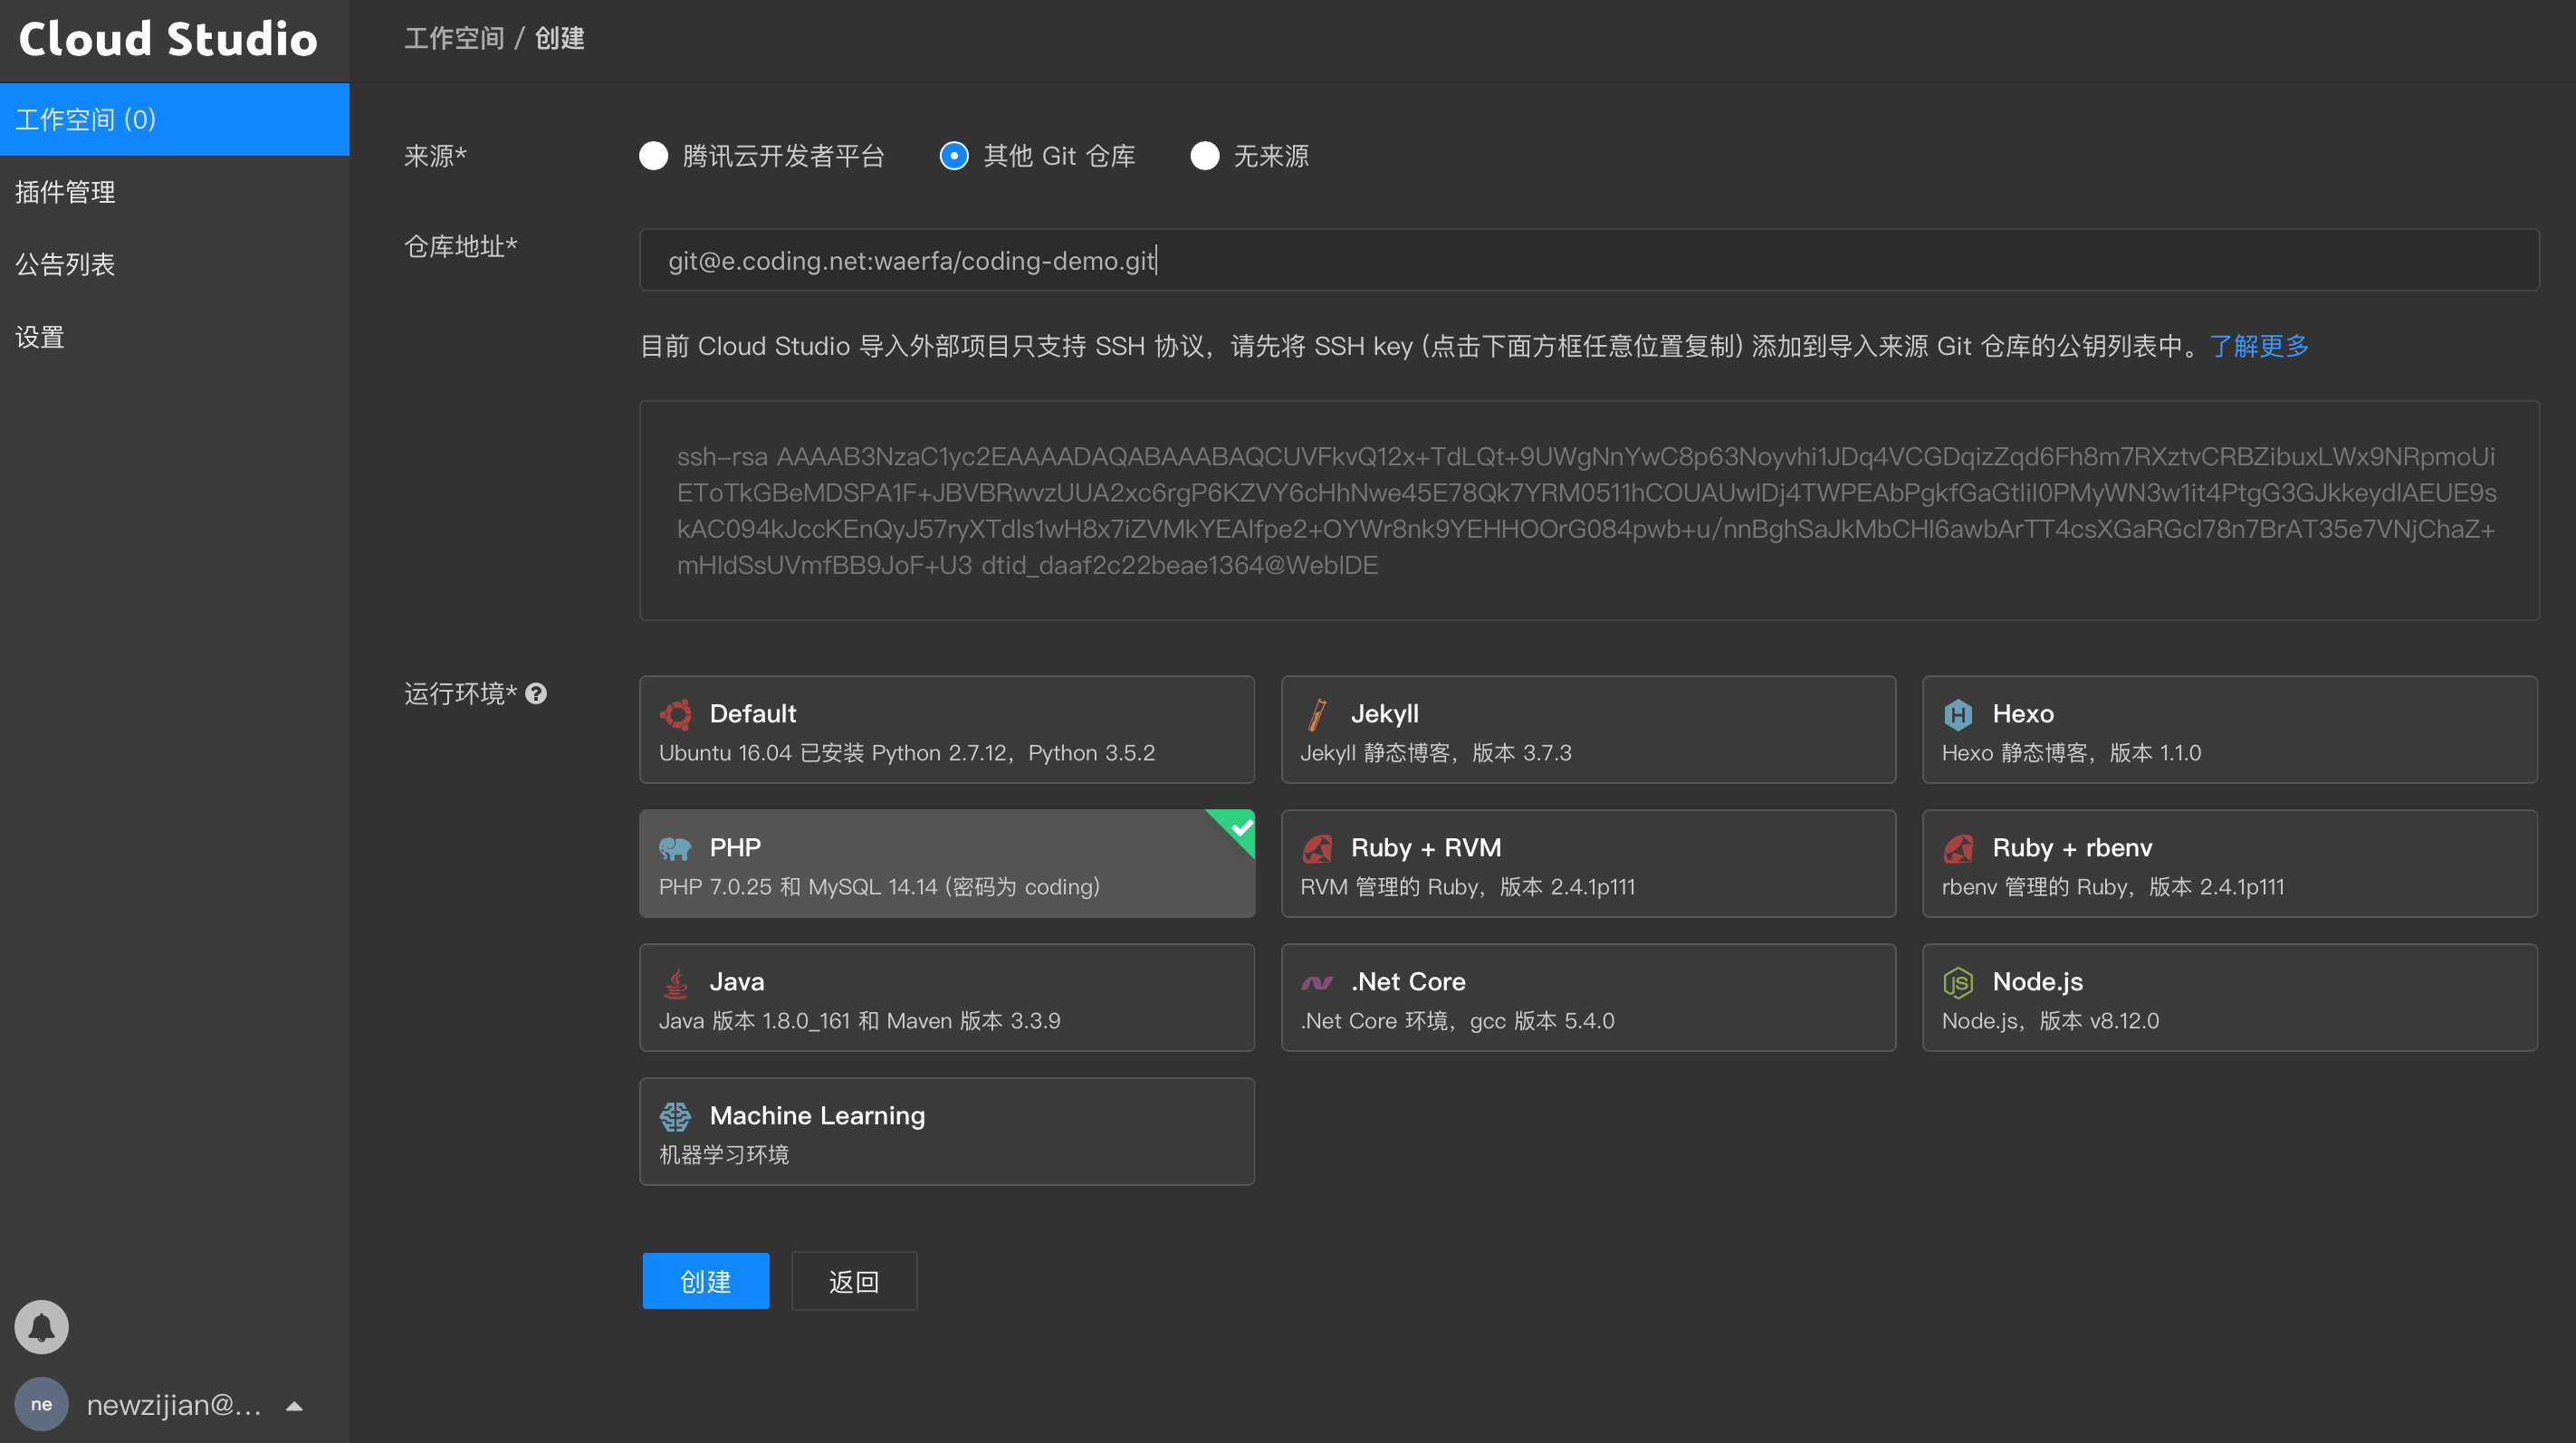Click text 'Jekyll 静态博客，版本 3.7.3'
The width and height of the screenshot is (2576, 1443).
point(1435,753)
